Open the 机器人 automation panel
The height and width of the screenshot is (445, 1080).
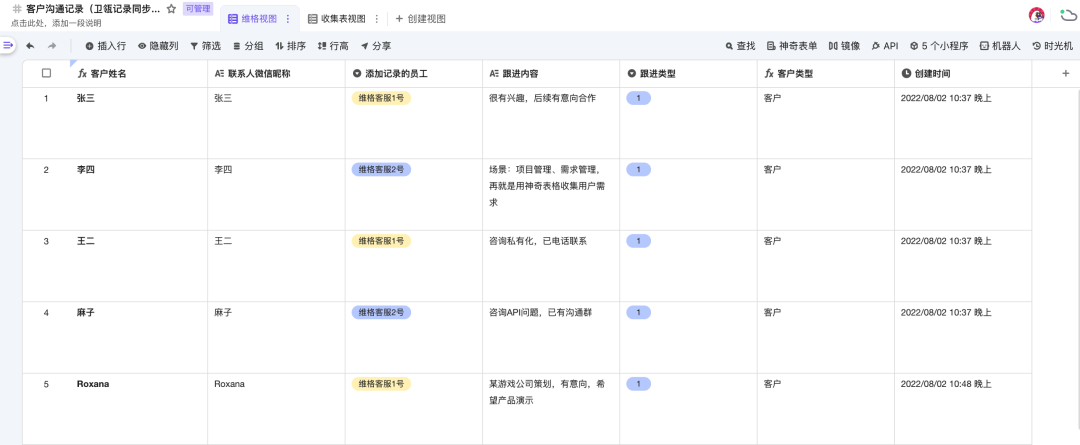999,46
